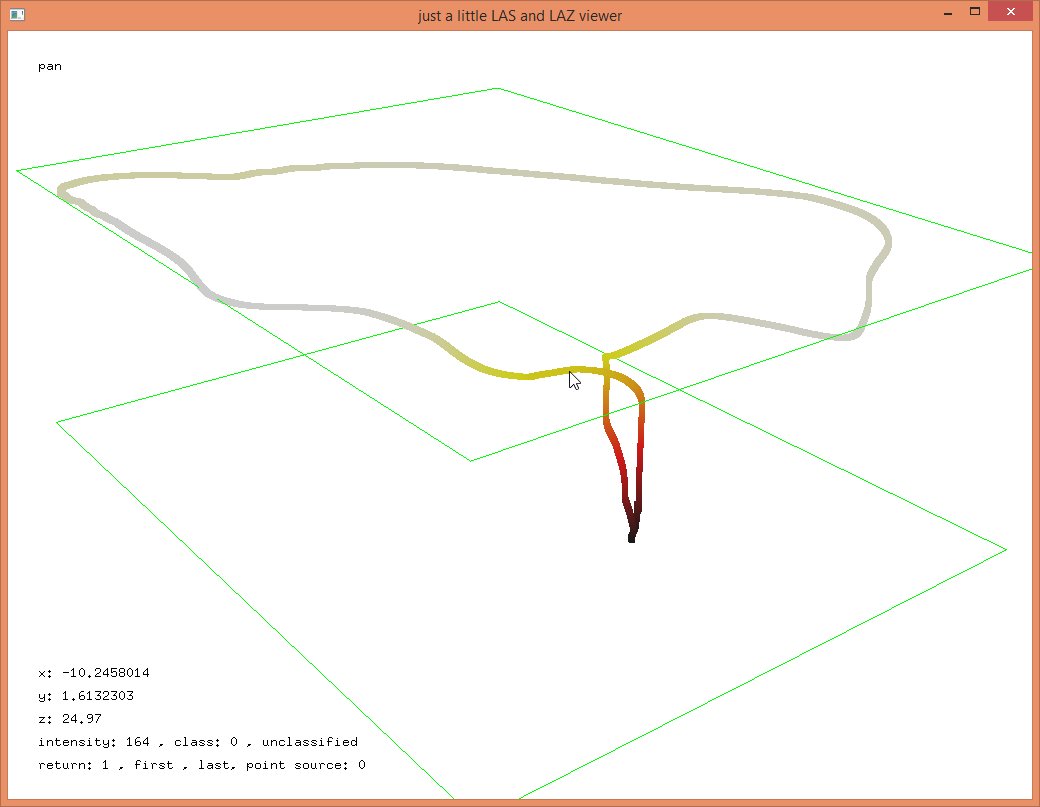
Task: Click the 'pan' mode label
Action: pyautogui.click(x=50, y=67)
